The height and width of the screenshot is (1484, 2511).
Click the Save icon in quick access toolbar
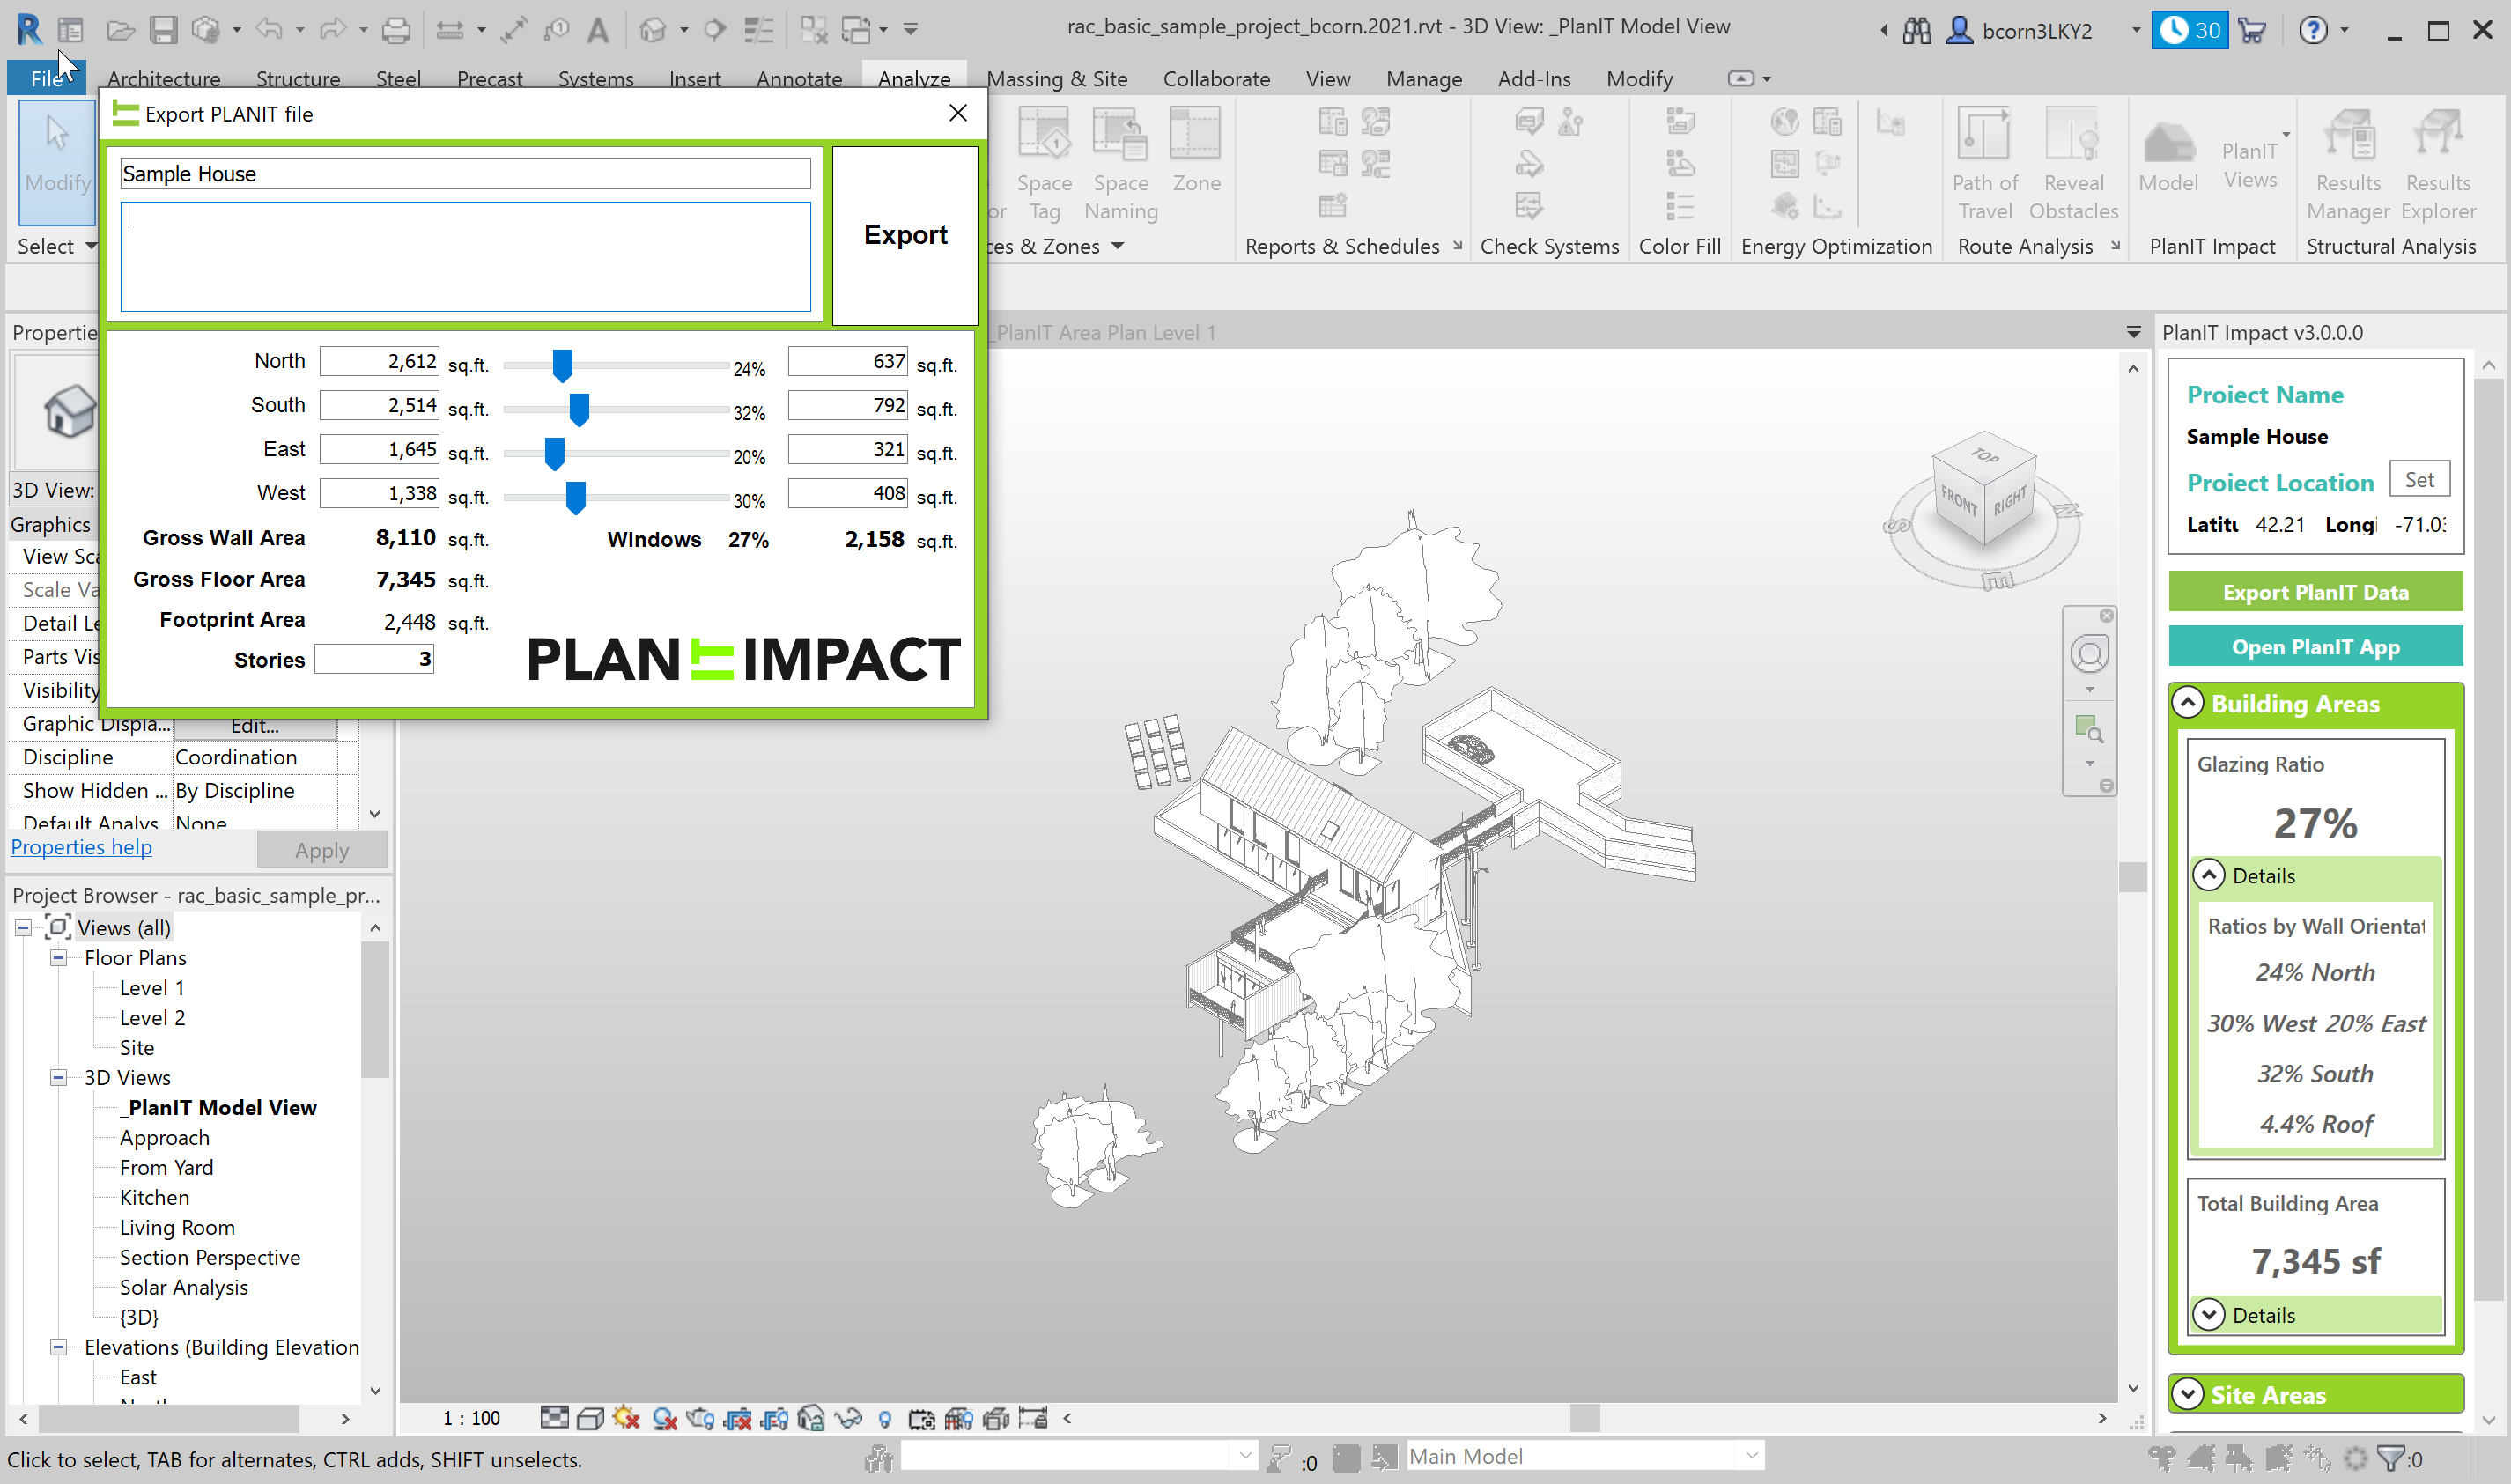click(x=163, y=30)
